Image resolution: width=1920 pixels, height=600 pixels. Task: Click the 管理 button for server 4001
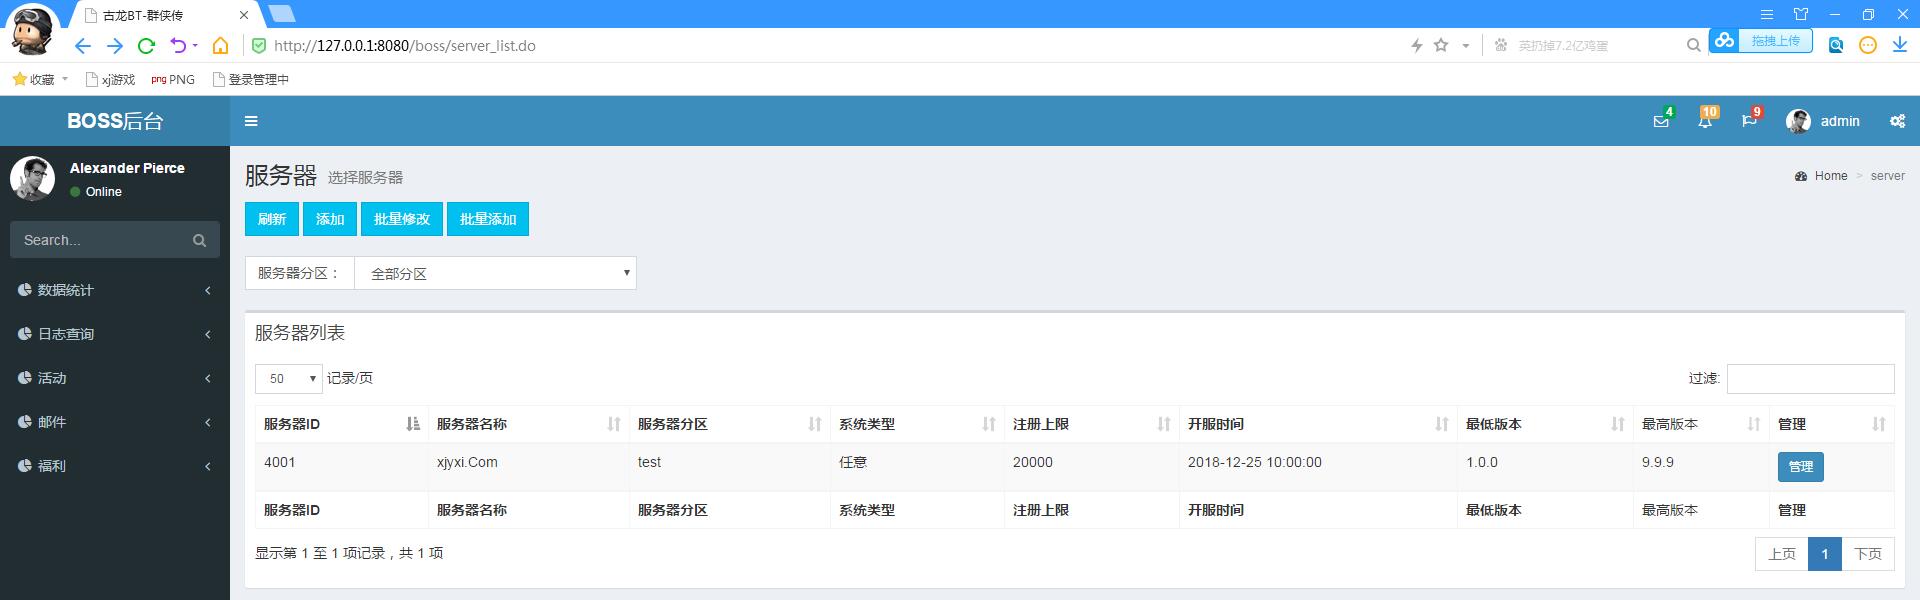click(x=1800, y=466)
